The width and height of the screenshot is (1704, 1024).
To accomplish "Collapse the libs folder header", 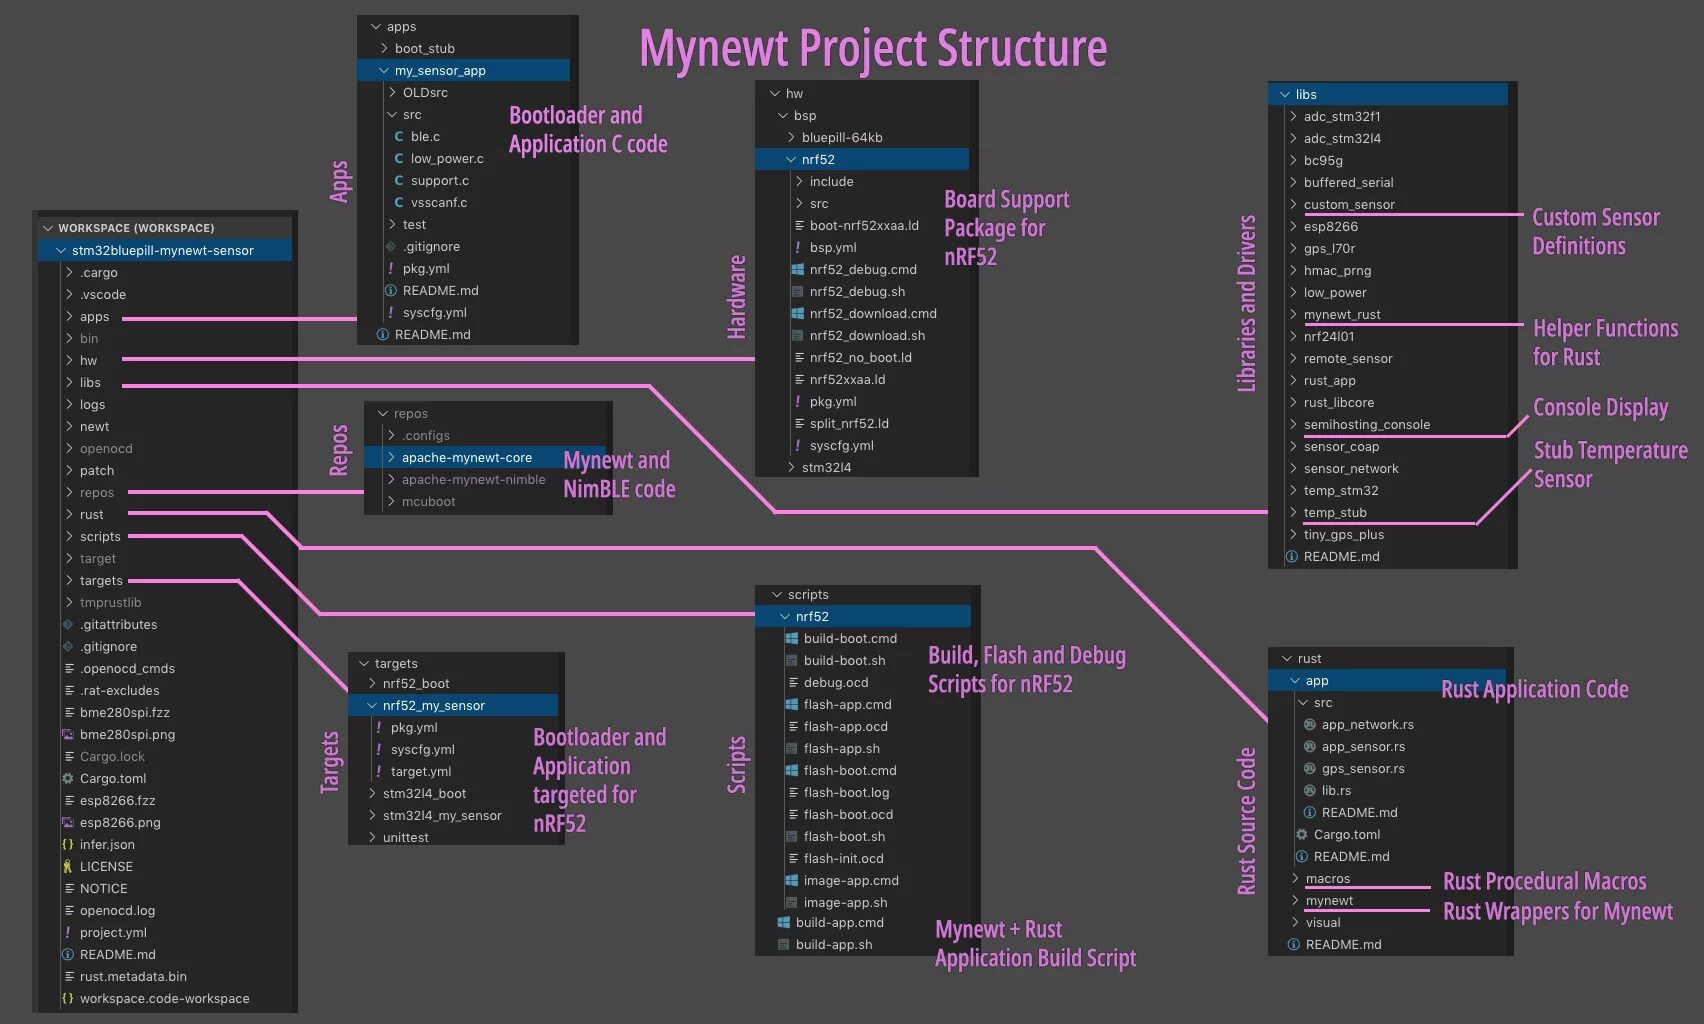I will click(1285, 94).
